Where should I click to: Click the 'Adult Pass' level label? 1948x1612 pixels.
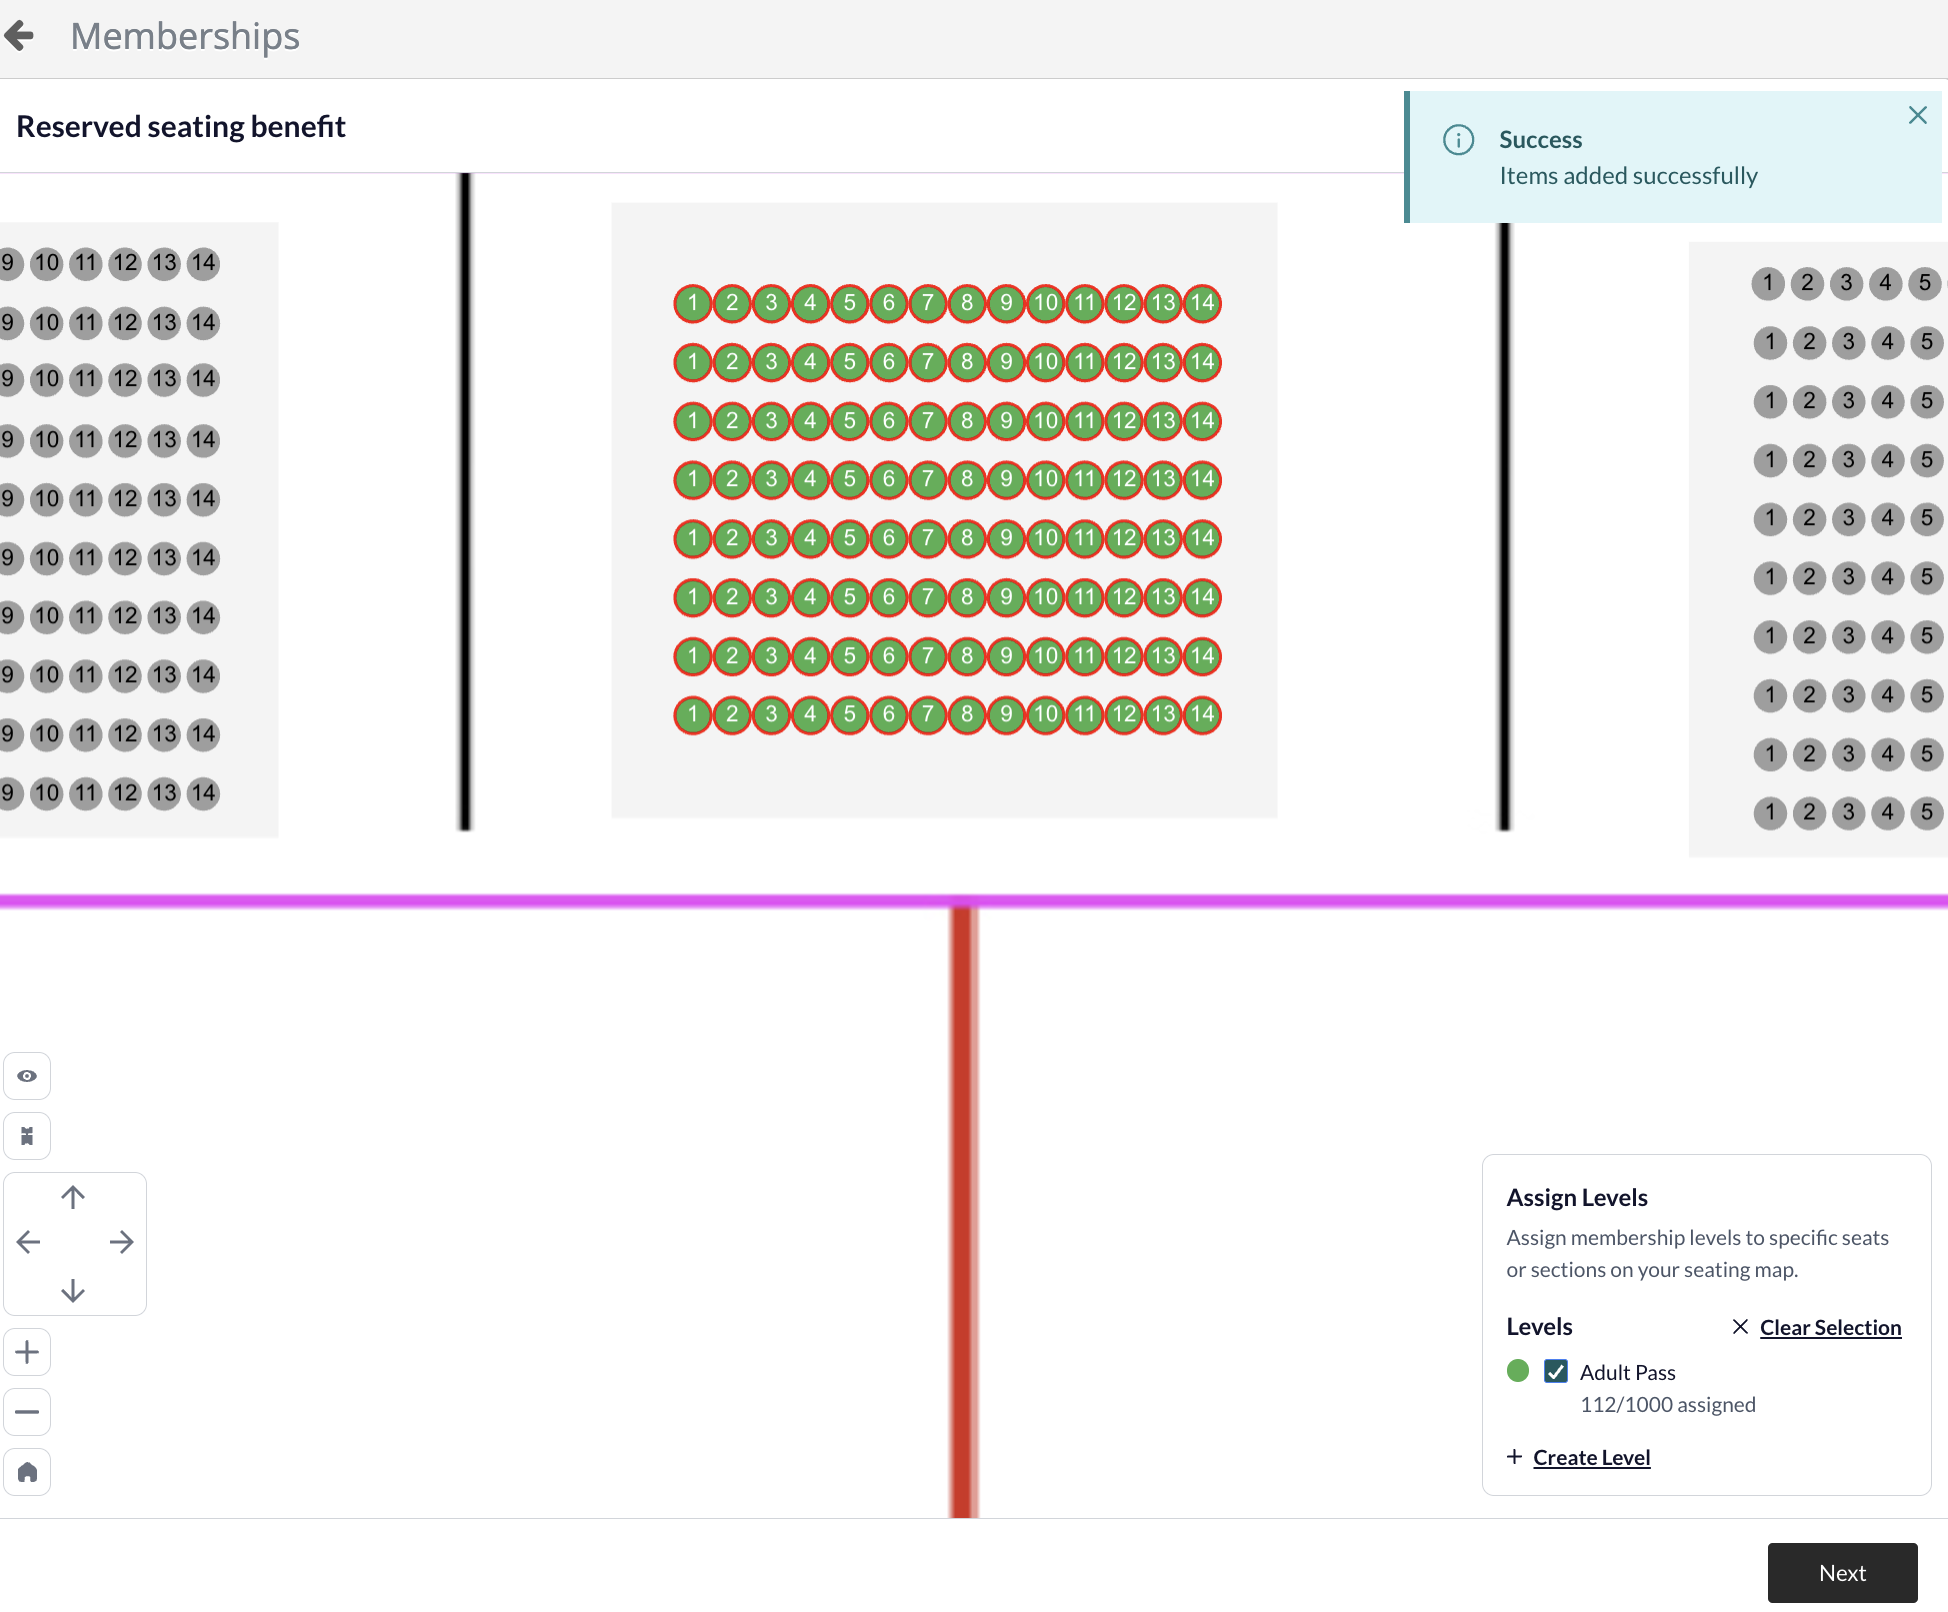[x=1627, y=1372]
